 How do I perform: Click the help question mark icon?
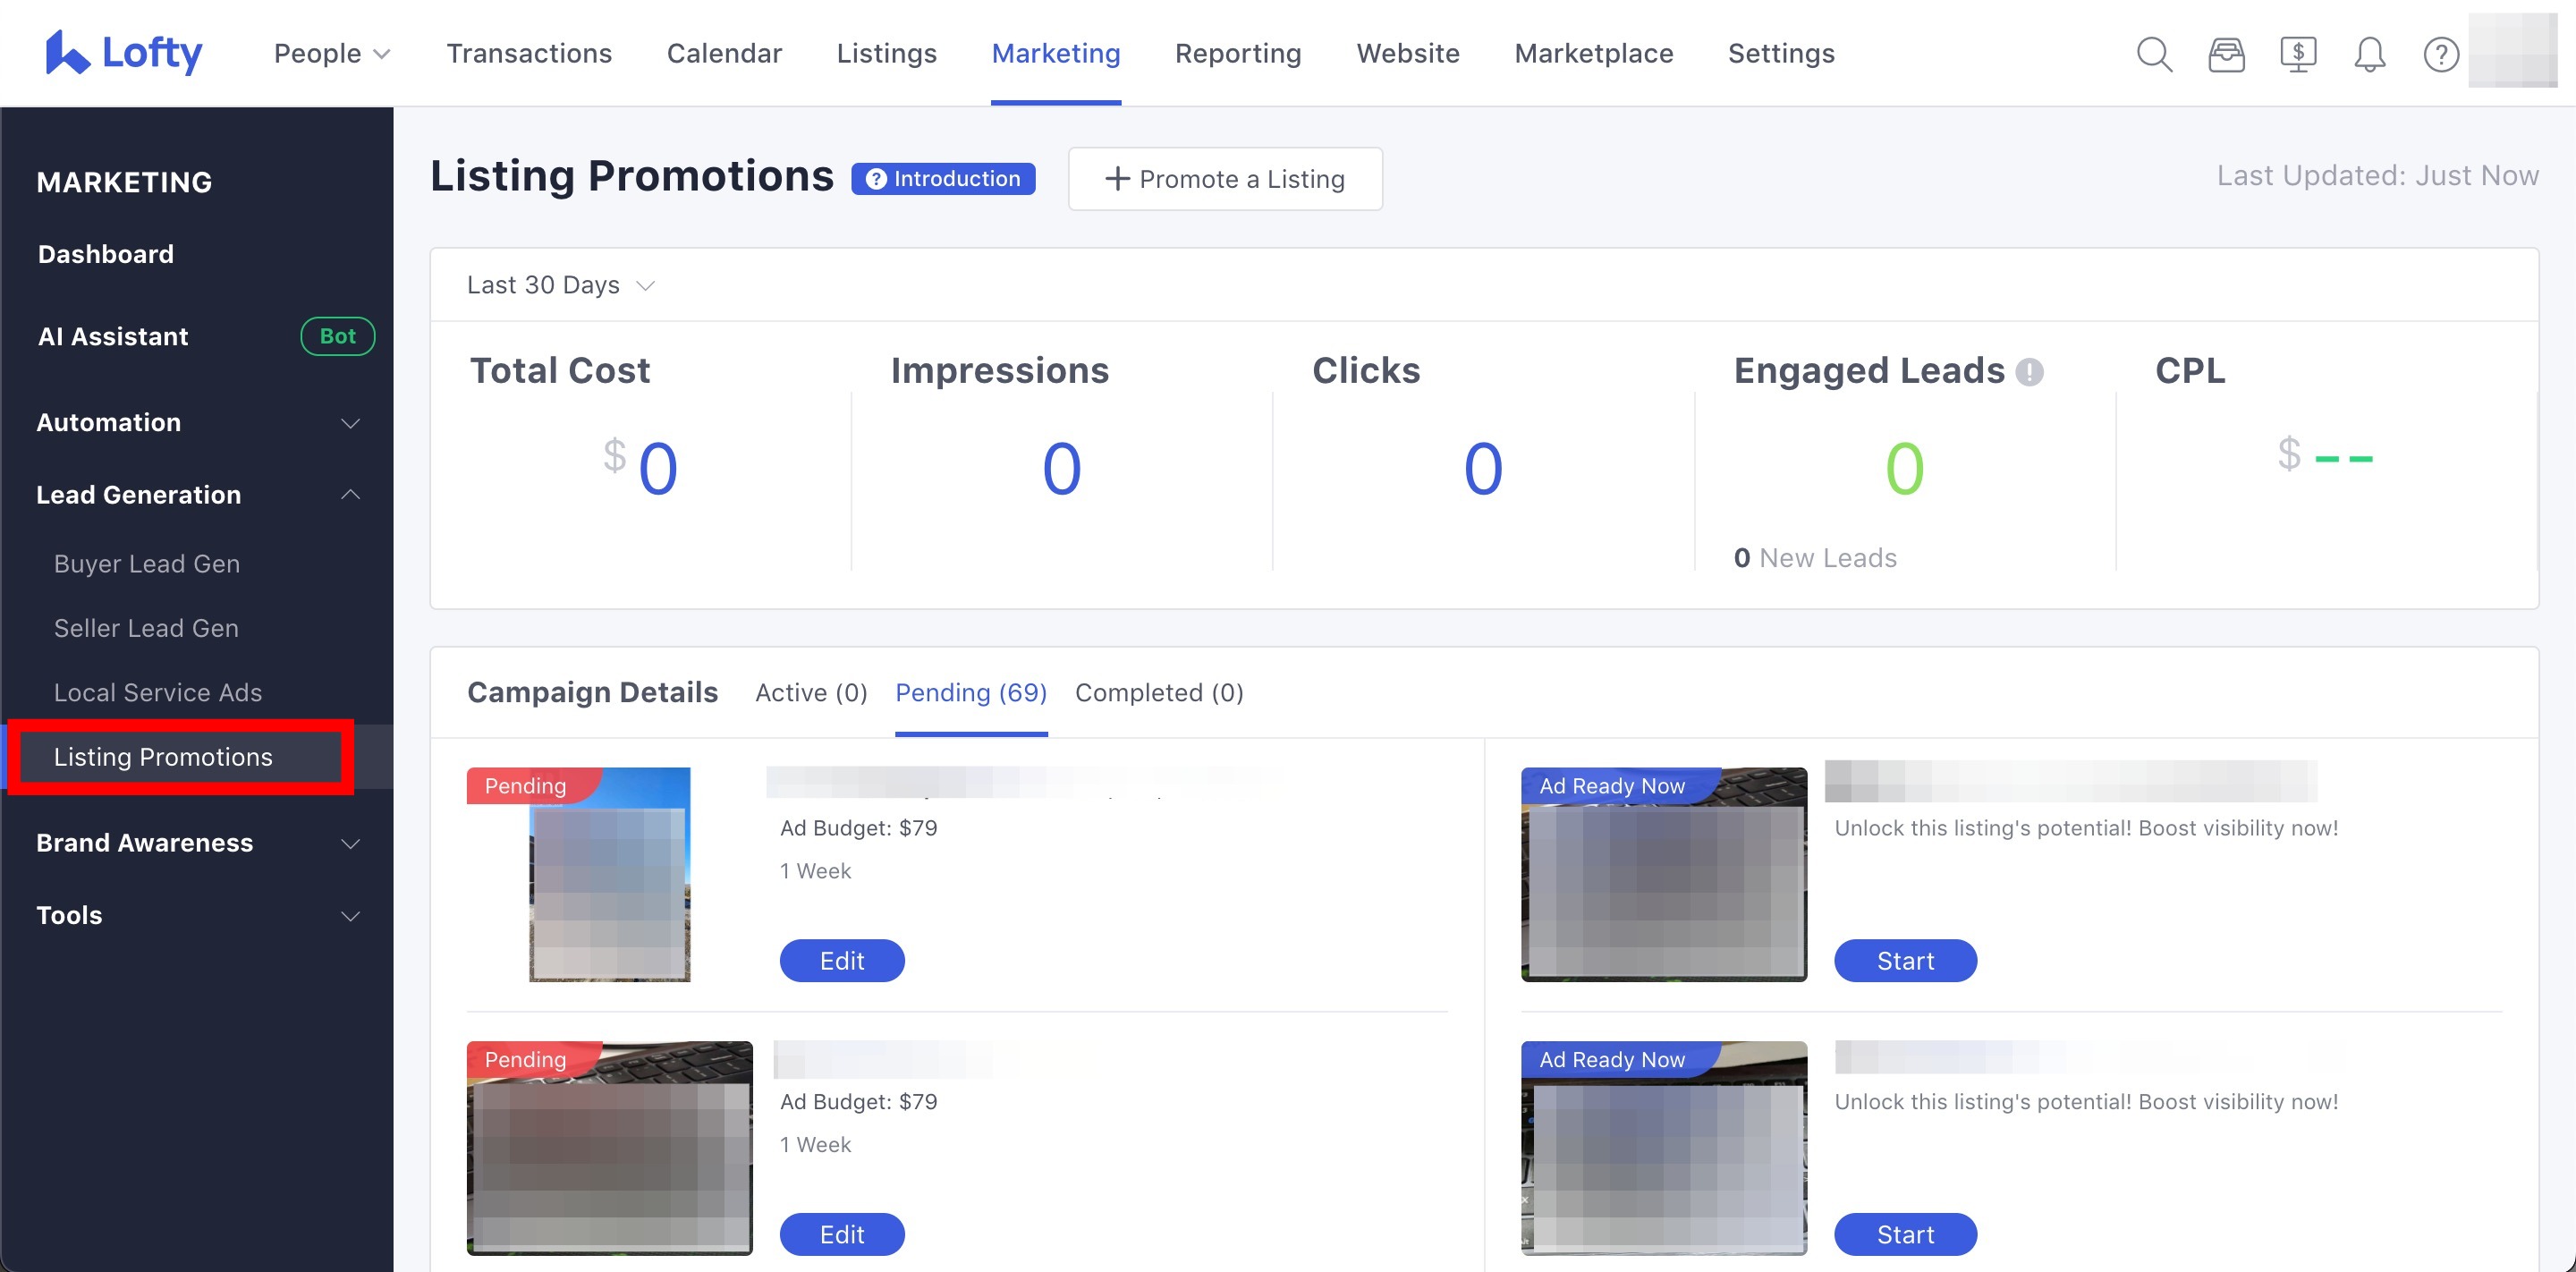2440,54
